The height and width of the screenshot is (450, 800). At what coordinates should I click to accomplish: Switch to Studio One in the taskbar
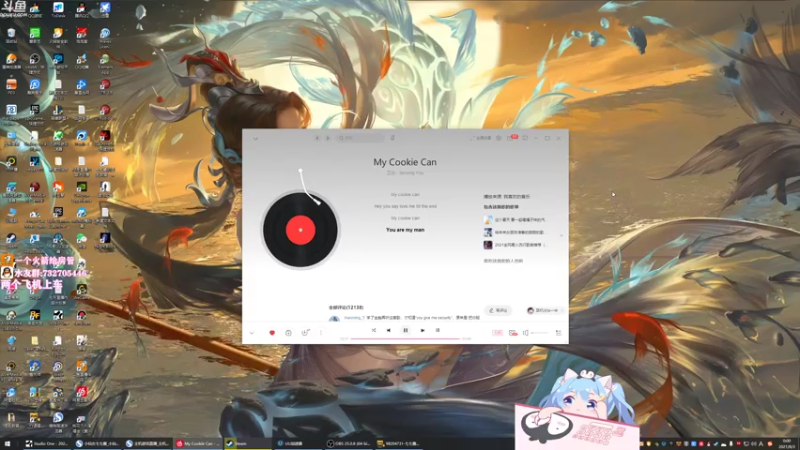tap(47, 444)
